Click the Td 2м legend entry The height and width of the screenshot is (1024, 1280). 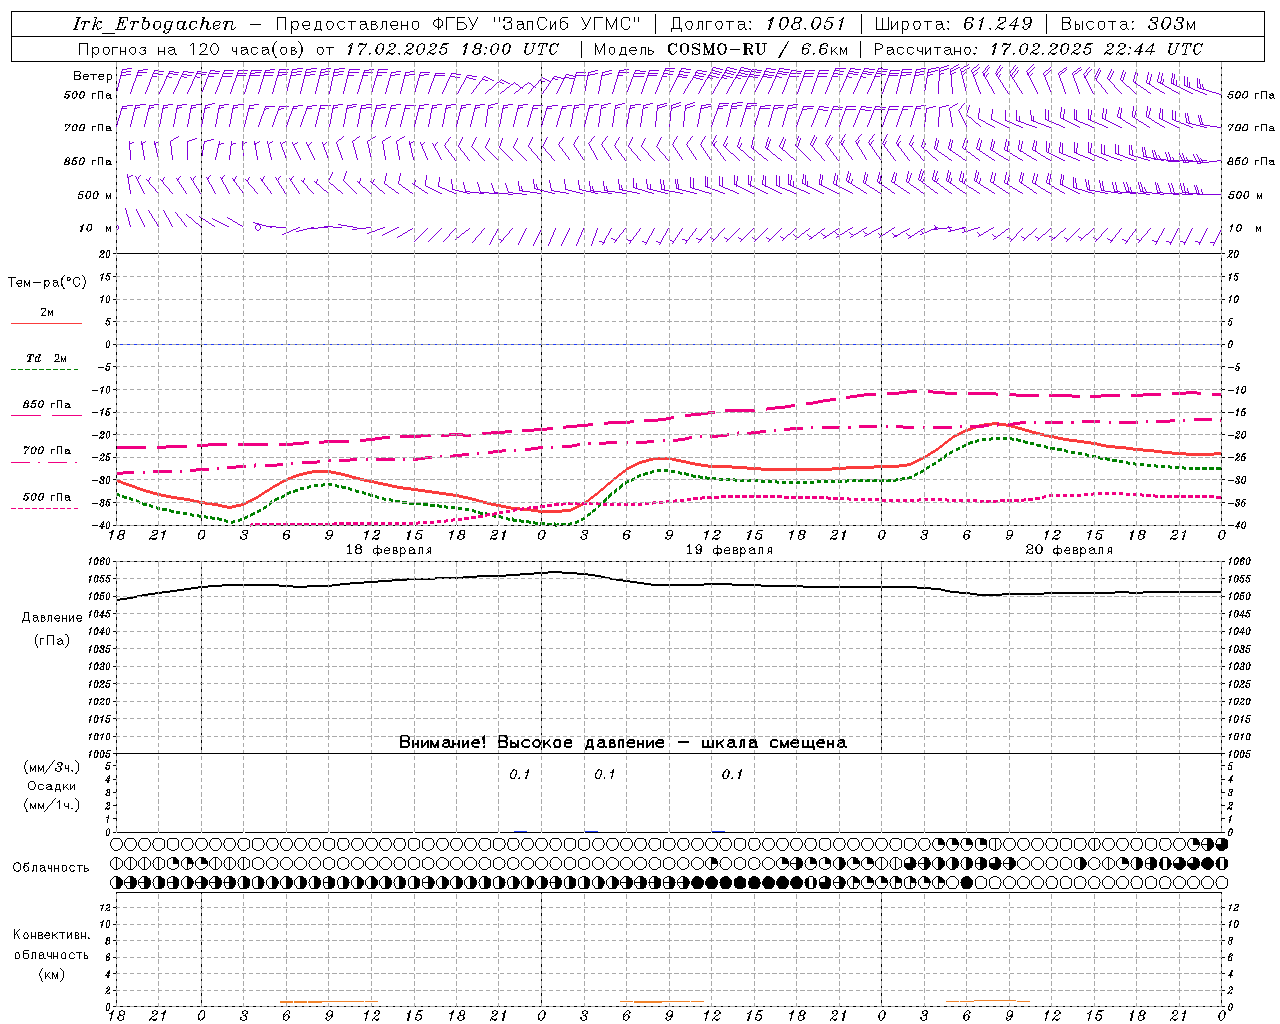pyautogui.click(x=47, y=358)
